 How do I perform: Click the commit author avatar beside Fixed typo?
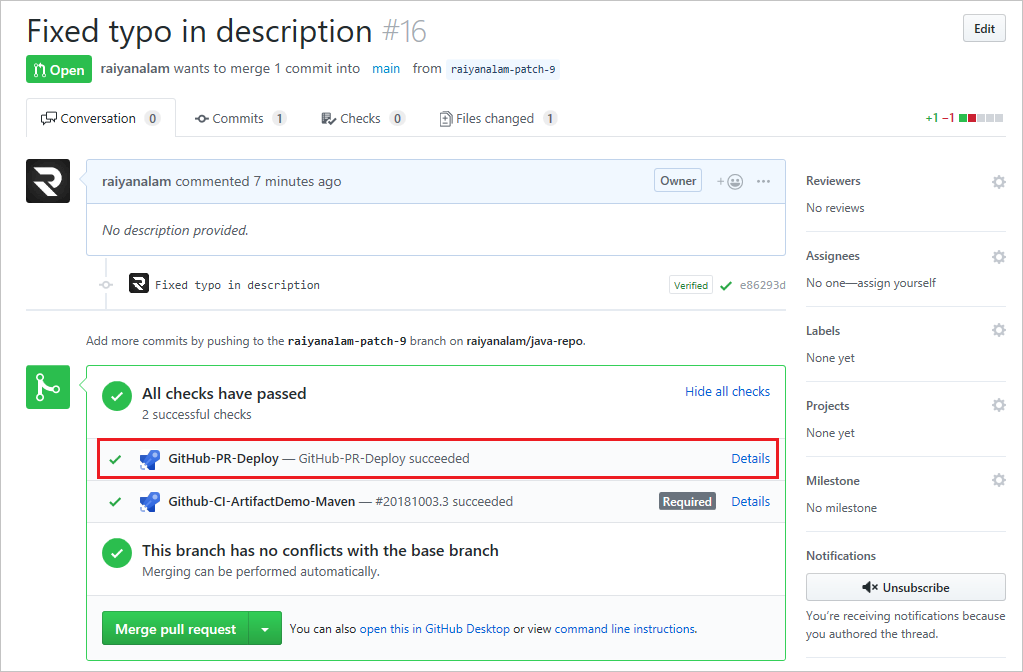139,284
